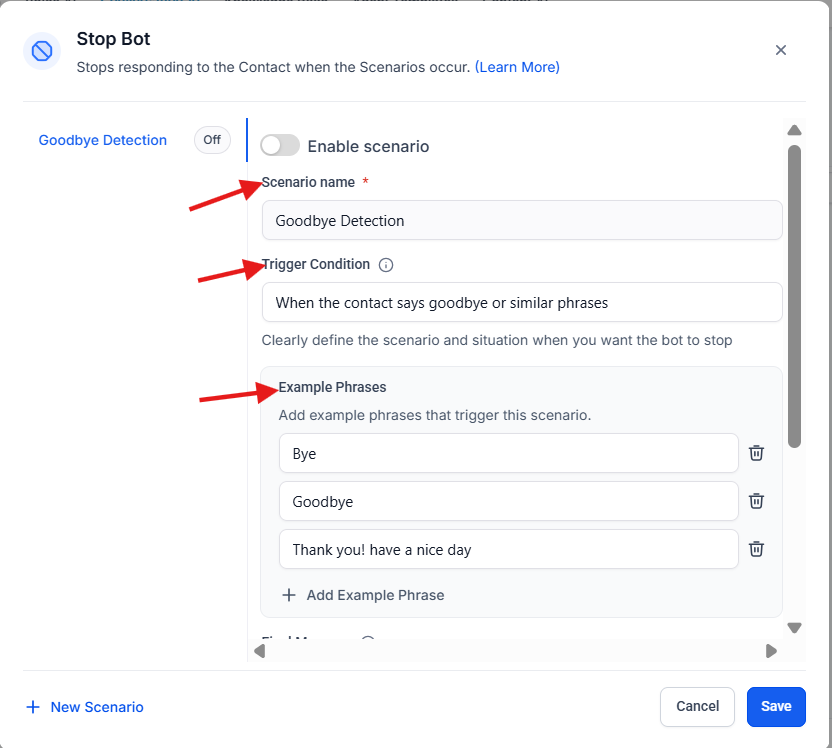Viewport: 832px width, 748px height.
Task: Close the Stop Bot dialog
Action: tap(781, 50)
